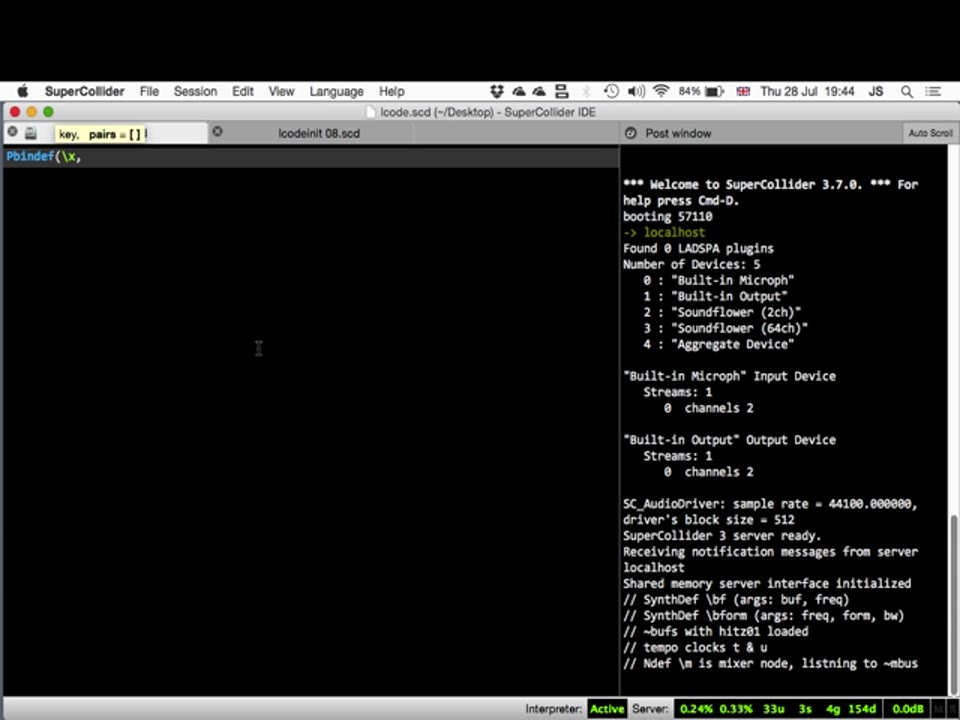Click the second cloud sync icon
This screenshot has height=720, width=960.
point(539,92)
